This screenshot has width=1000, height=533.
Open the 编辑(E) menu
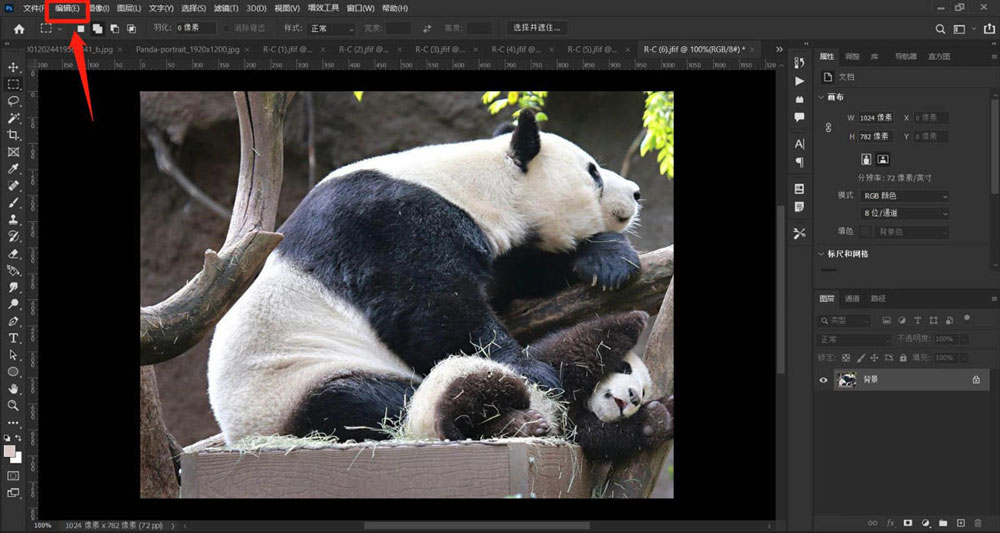(x=67, y=8)
